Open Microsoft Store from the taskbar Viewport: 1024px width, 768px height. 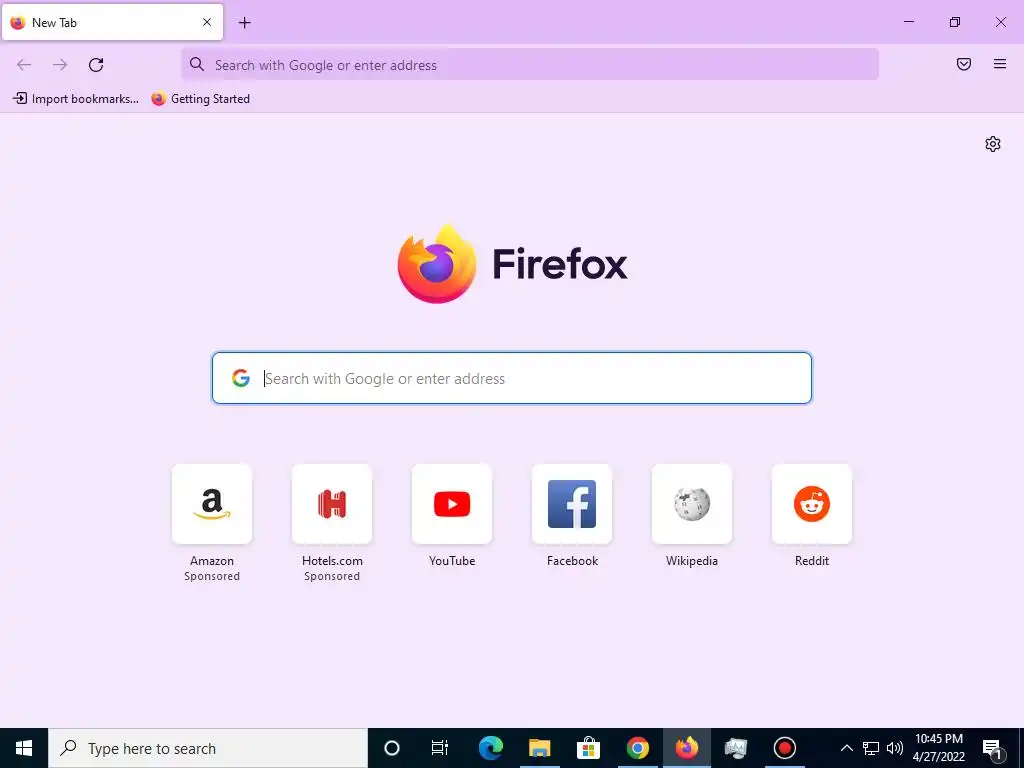[588, 748]
